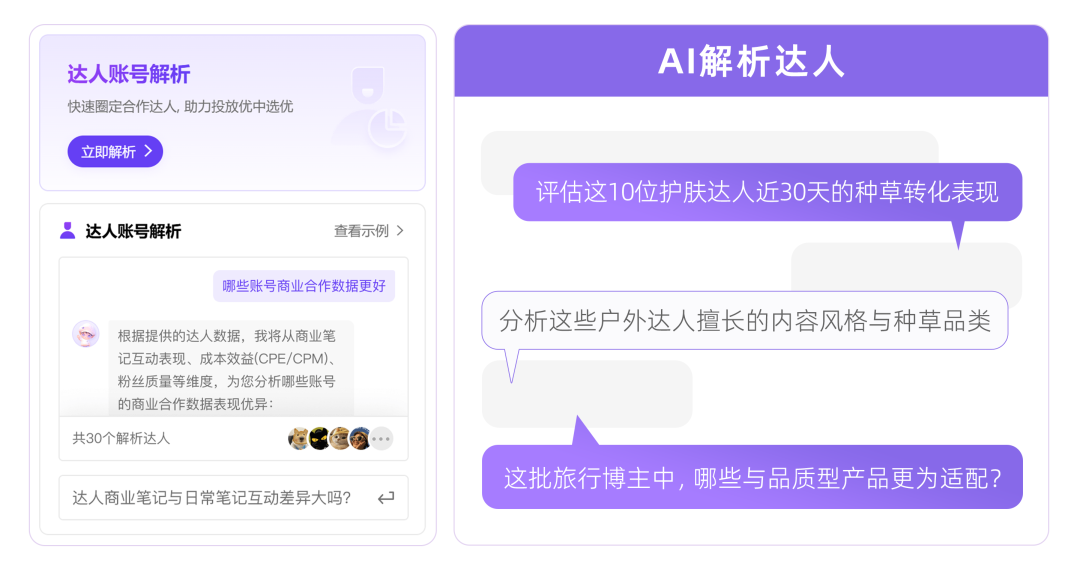Click the more (three dots) avatar icon

[x=381, y=438]
